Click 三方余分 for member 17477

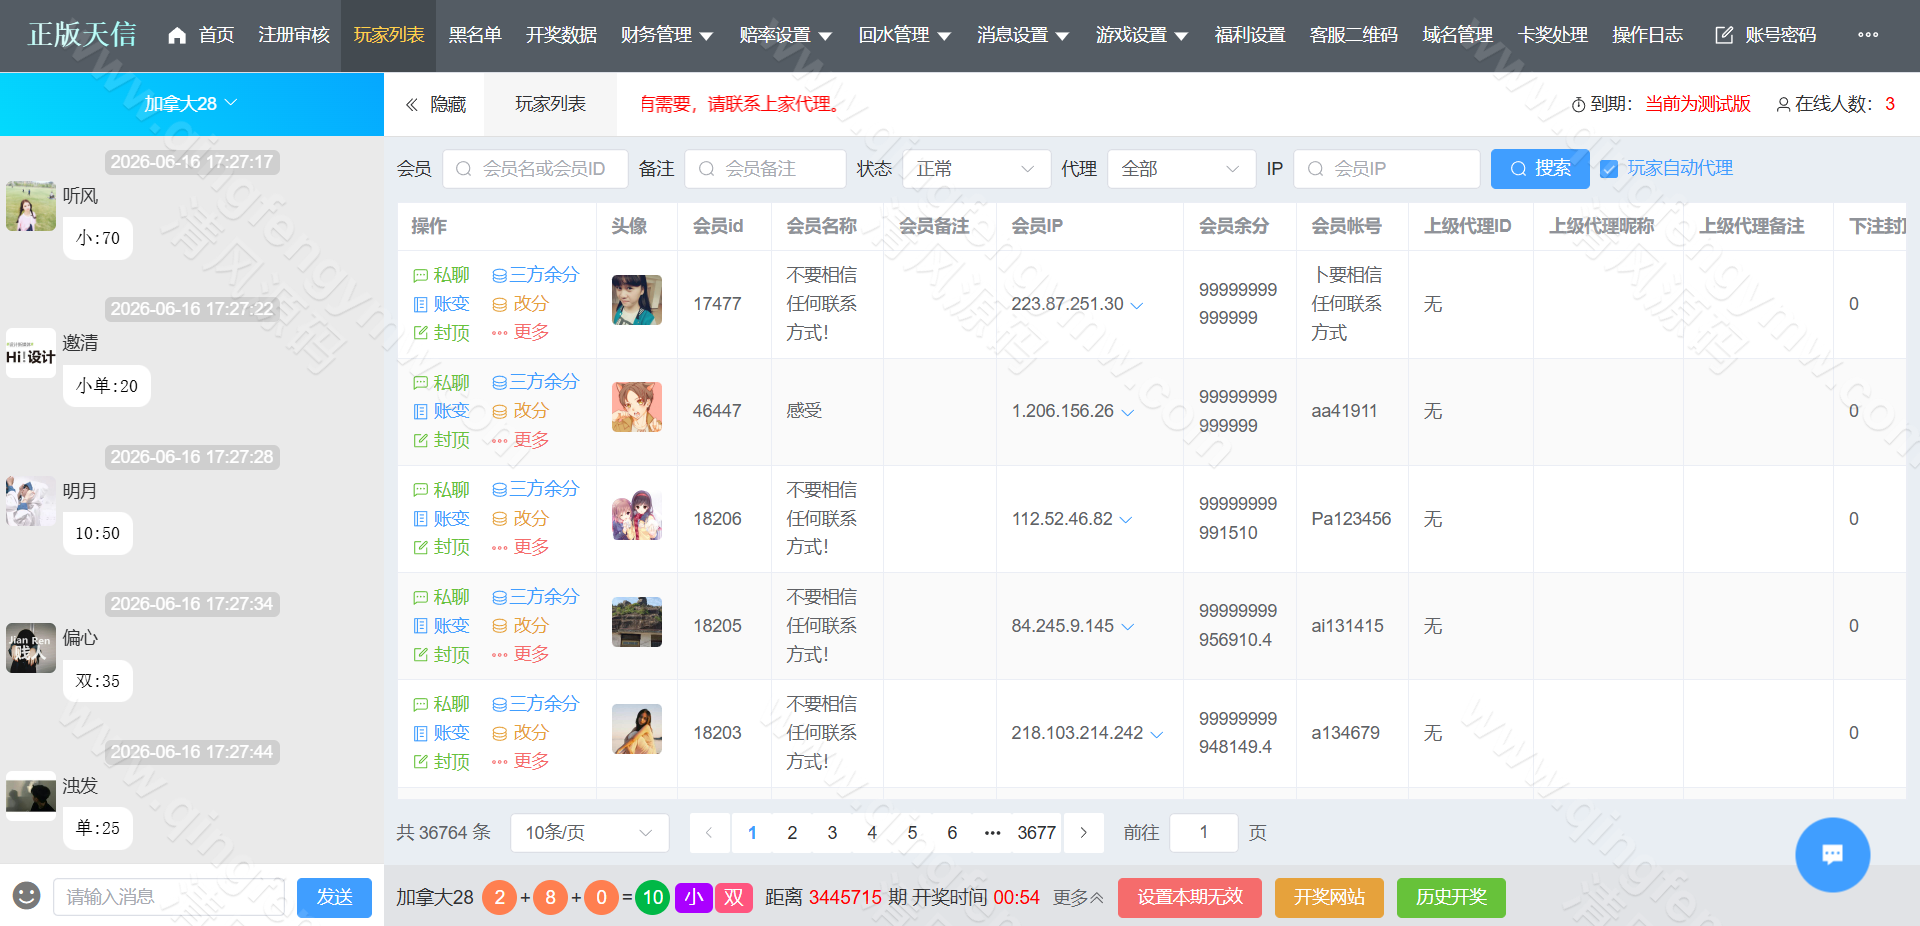(535, 275)
